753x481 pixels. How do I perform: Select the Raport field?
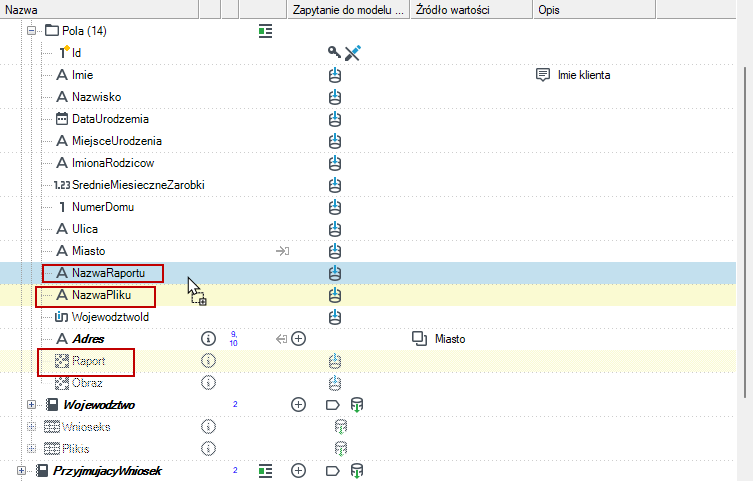pos(88,361)
